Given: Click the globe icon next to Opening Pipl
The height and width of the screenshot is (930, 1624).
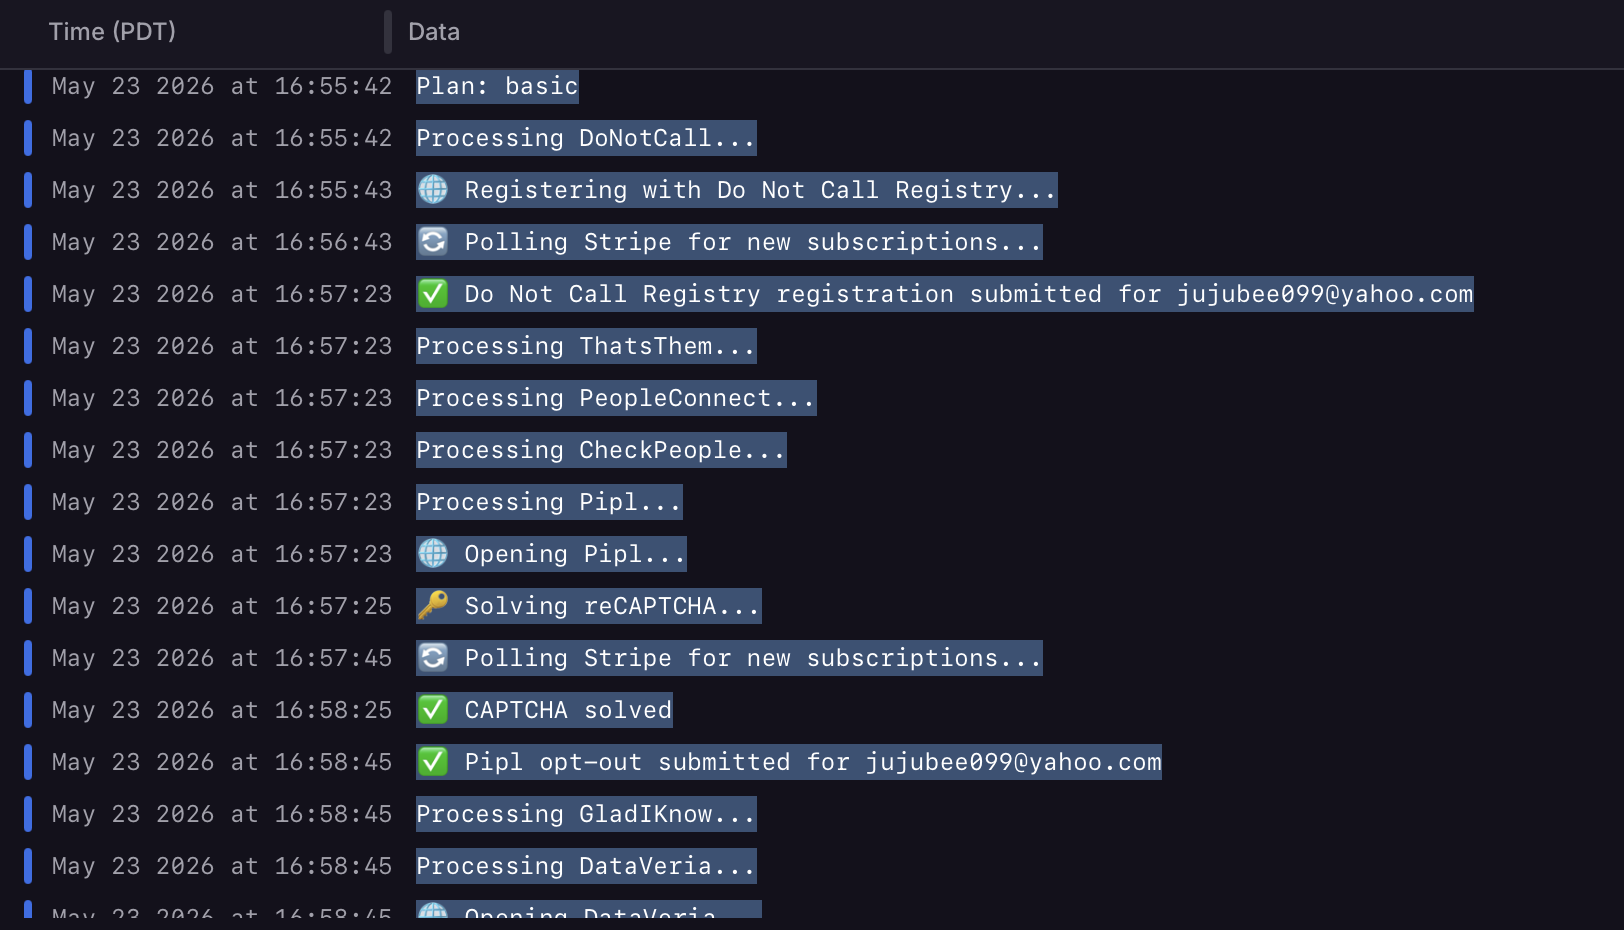Looking at the screenshot, I should [x=433, y=553].
